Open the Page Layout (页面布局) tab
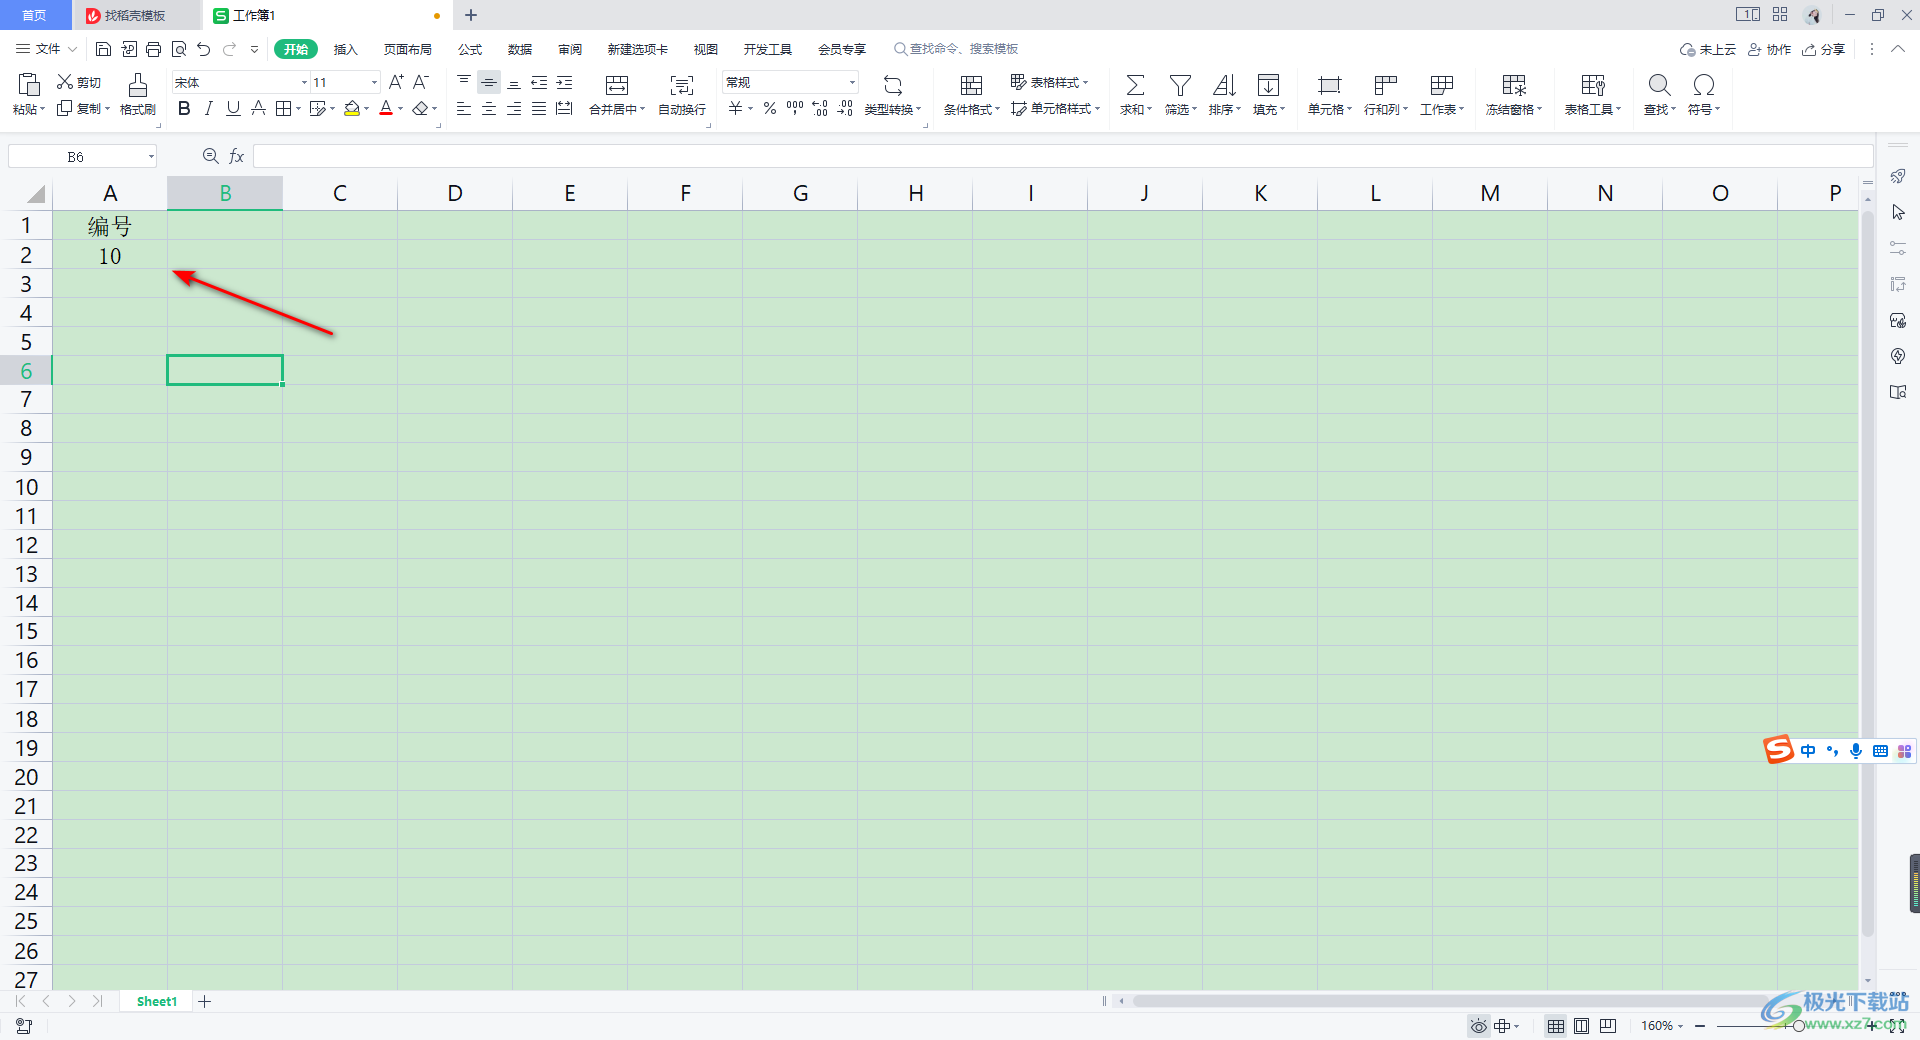The width and height of the screenshot is (1920, 1040). click(408, 49)
